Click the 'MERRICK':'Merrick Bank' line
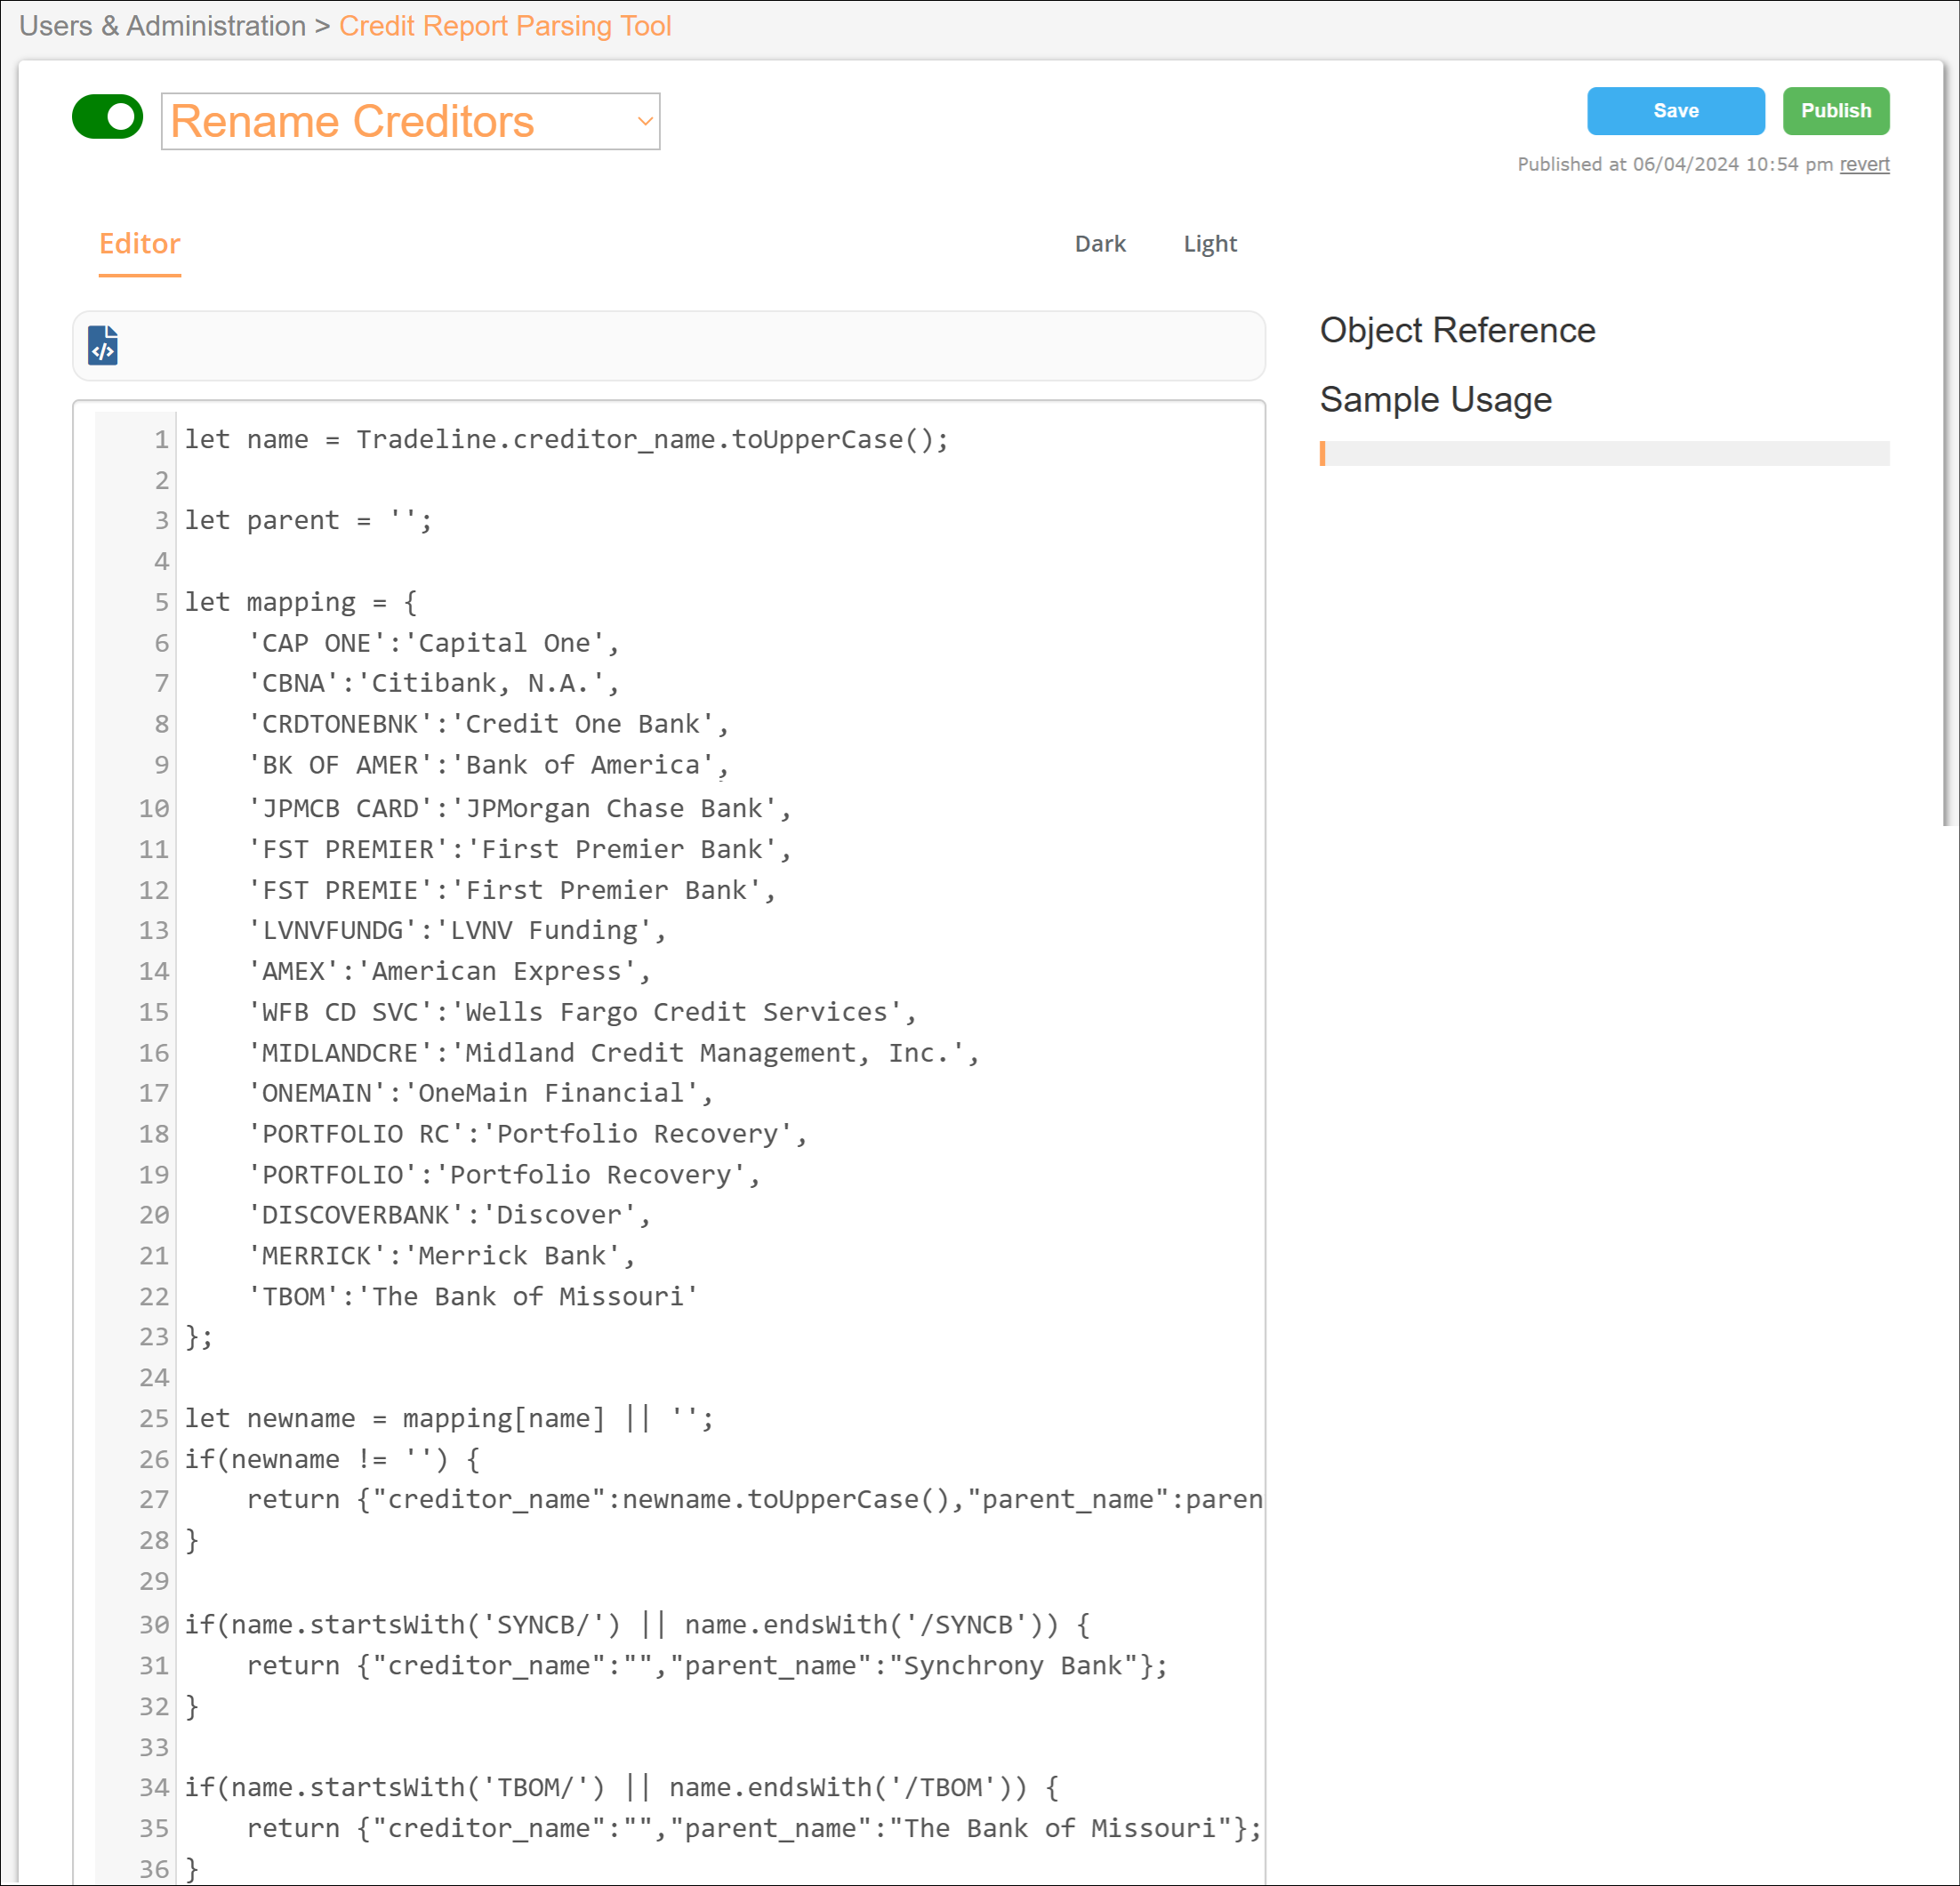 [441, 1257]
